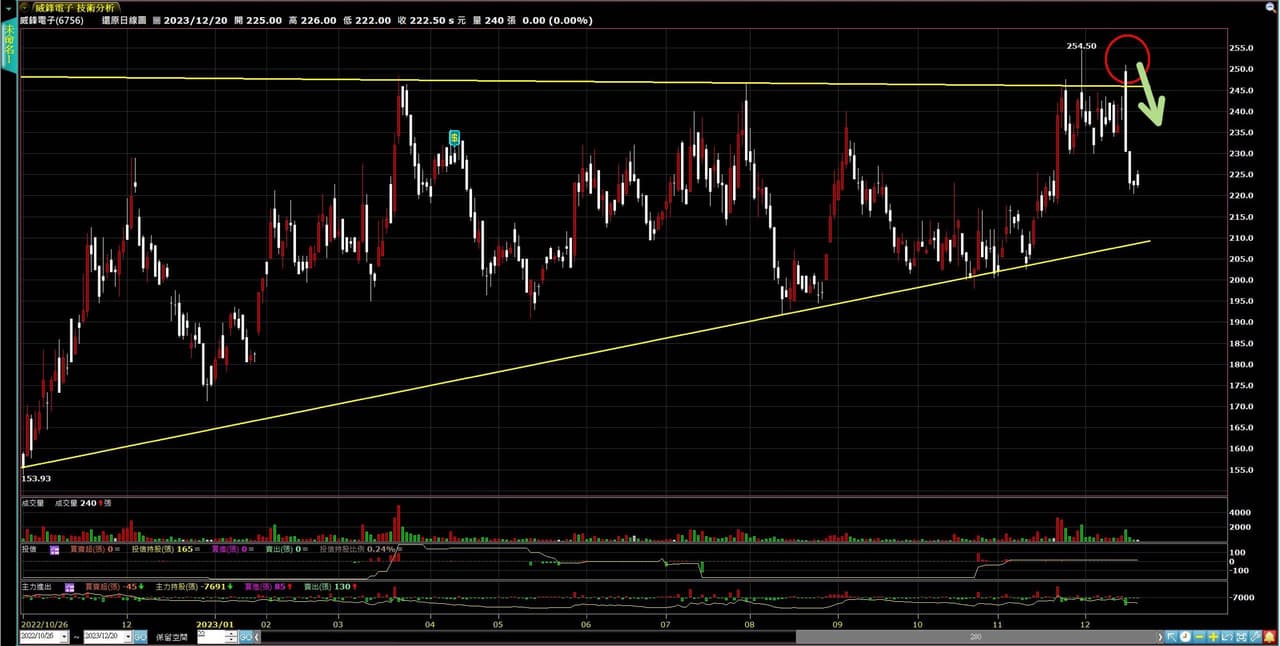Open the 主力進出 indicator settings icon
This screenshot has height=646, width=1280.
(x=70, y=587)
